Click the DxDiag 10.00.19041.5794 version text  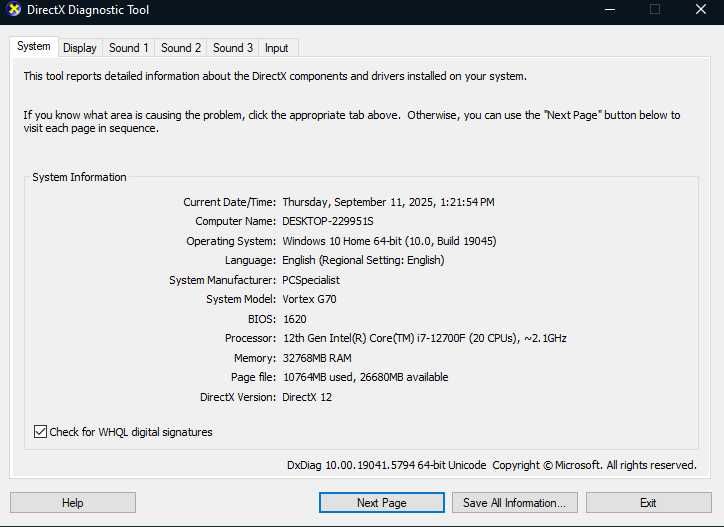point(386,465)
